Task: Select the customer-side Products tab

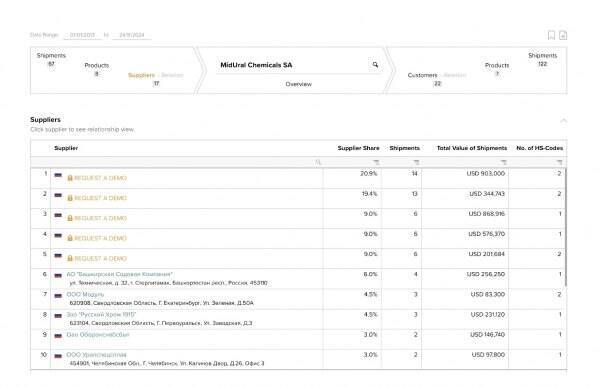Action: coord(497,69)
